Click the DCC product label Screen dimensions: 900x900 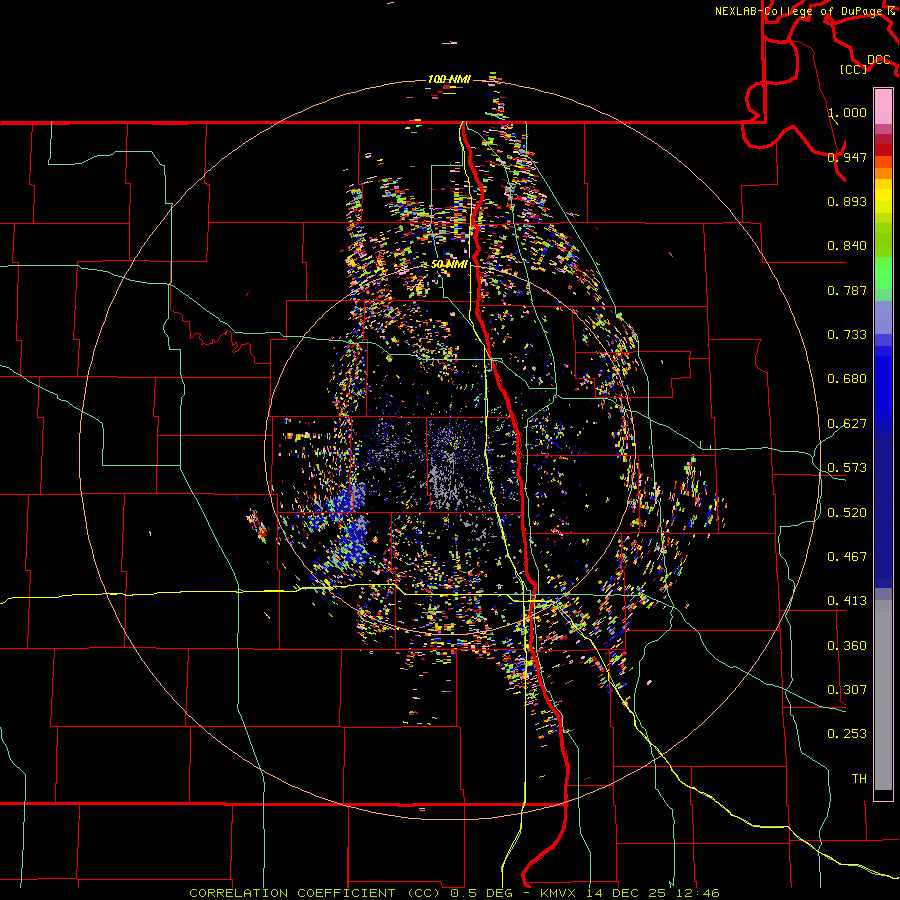click(879, 60)
